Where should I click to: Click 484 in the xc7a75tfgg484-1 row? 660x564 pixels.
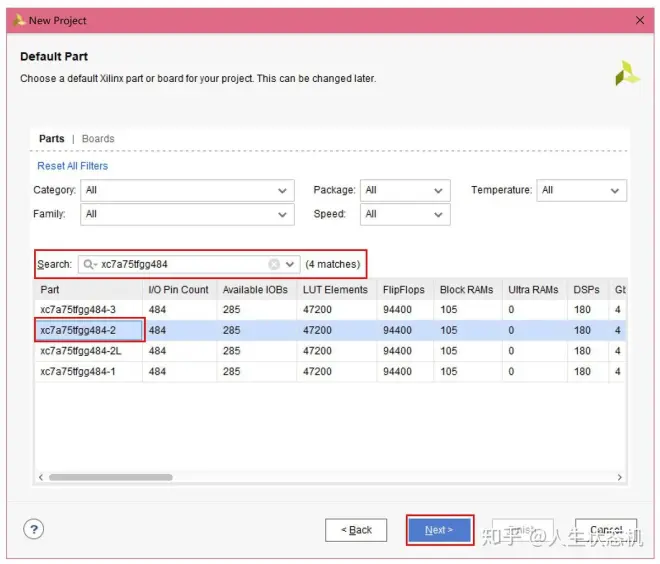[x=157, y=372]
